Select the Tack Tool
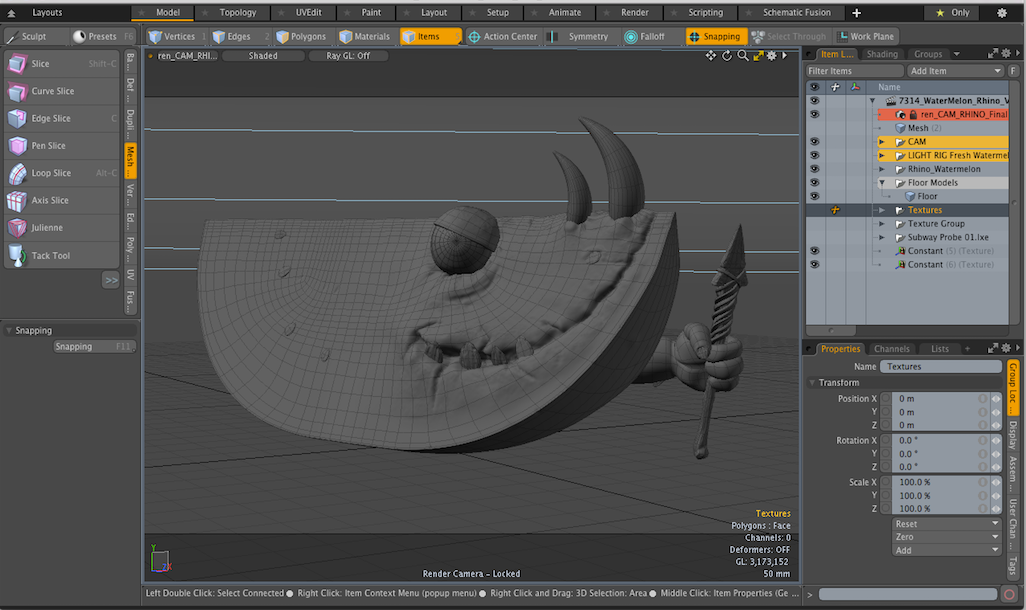Screen dimensions: 1026x610 pyautogui.click(x=62, y=255)
